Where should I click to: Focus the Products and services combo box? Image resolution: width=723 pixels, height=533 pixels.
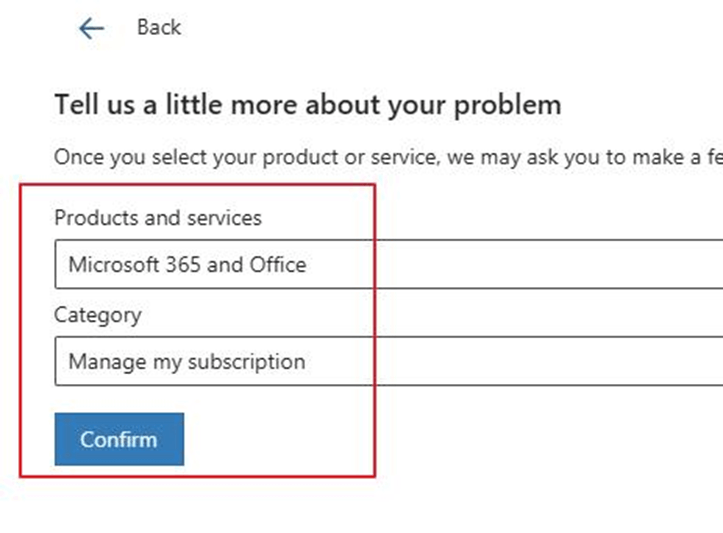pyautogui.click(x=389, y=264)
